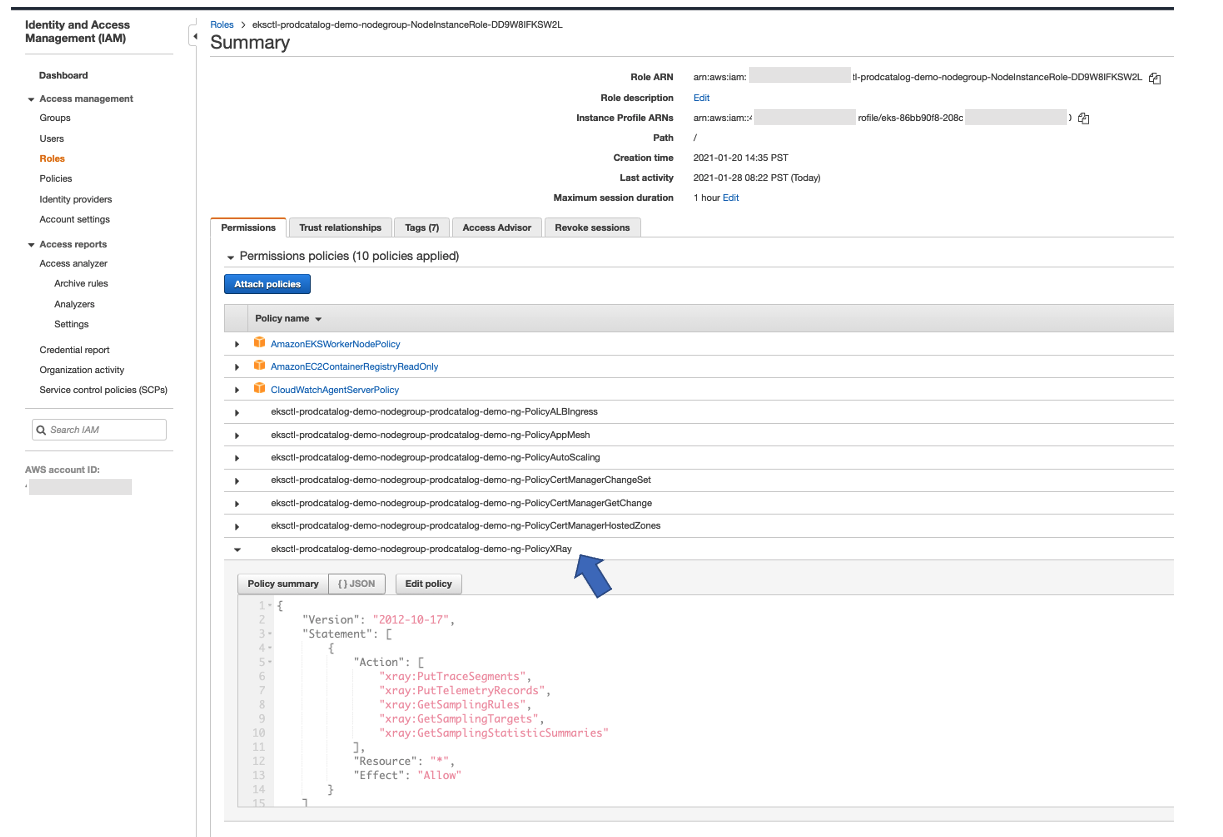Show the Policy summary view
Viewport: 1223px width, 837px height.
[283, 584]
